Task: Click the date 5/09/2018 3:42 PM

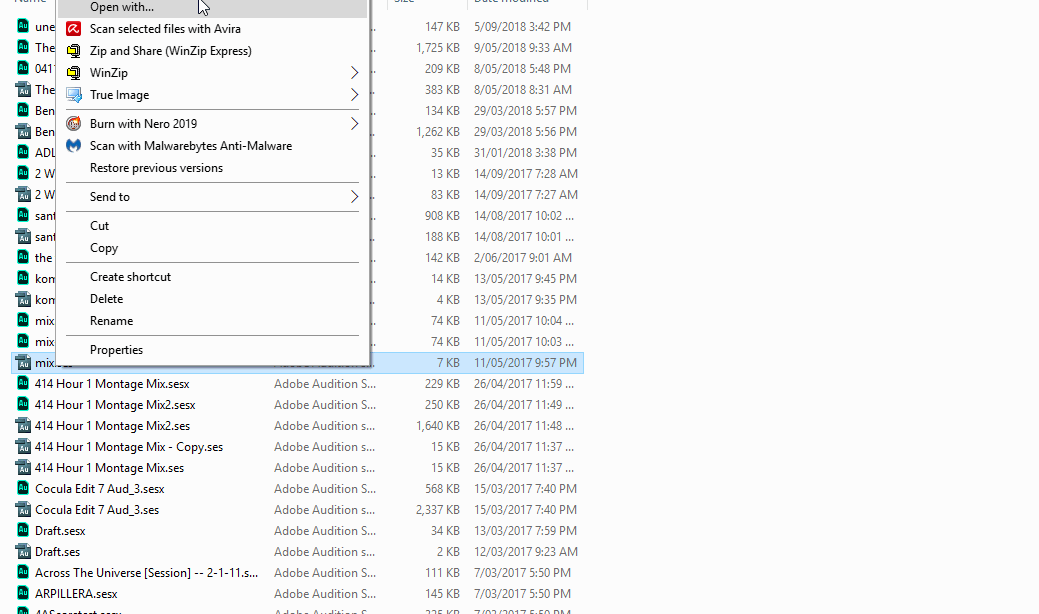Action: [x=522, y=26]
